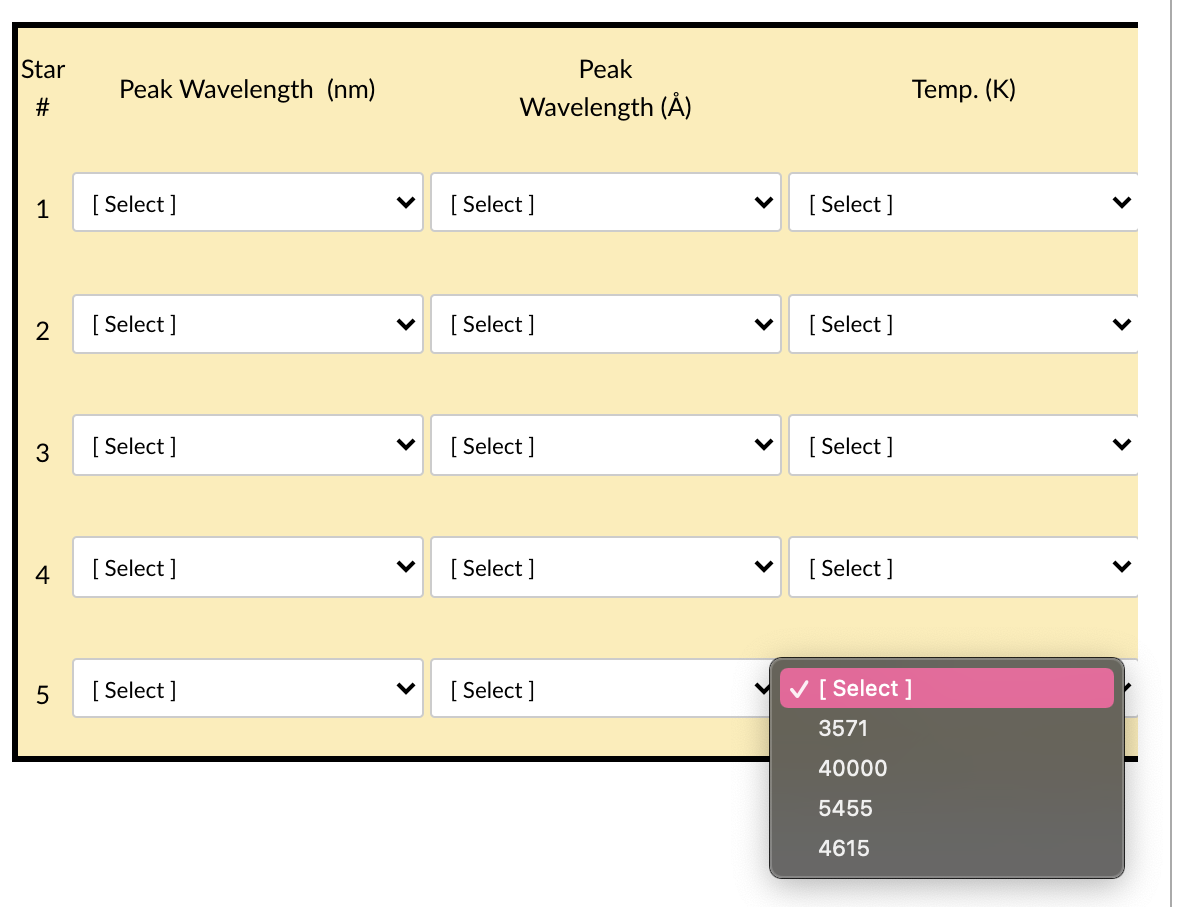Open the Peak Wavelength (nm) dropdown for Star 4
This screenshot has width=1189, height=907.
tap(247, 567)
